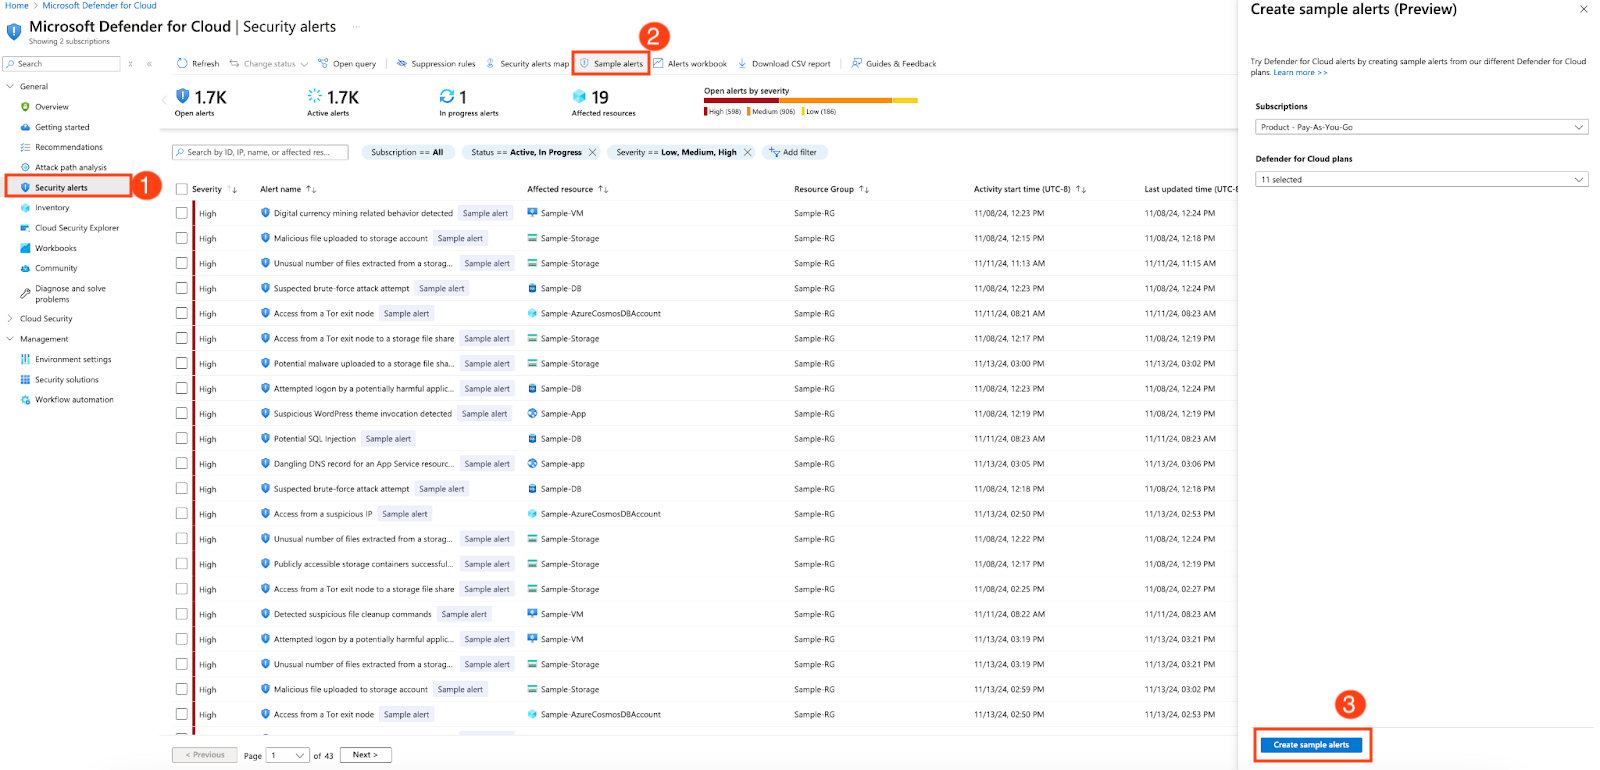Go to Recommendations in the sidebar
Screen dimensions: 1600x770
(x=68, y=147)
